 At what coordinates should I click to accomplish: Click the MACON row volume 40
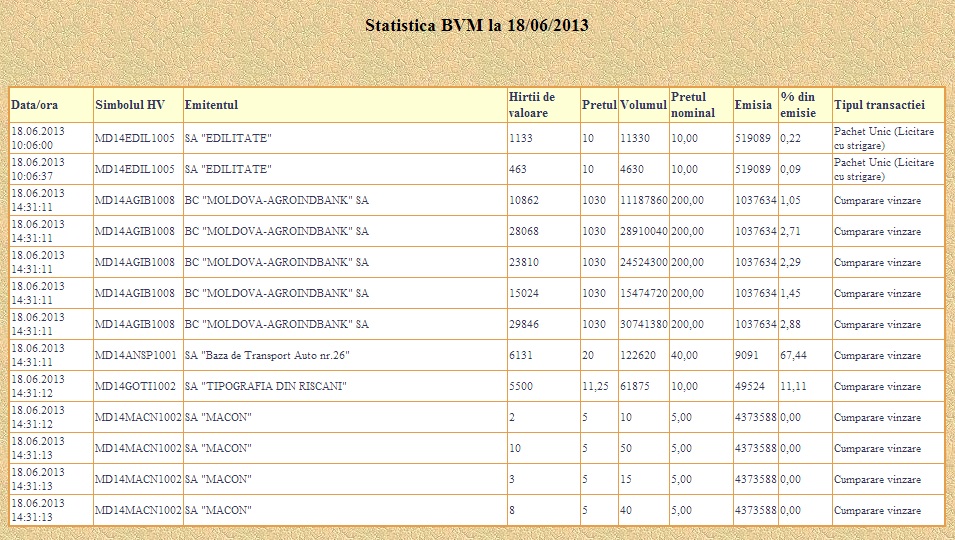(626, 511)
